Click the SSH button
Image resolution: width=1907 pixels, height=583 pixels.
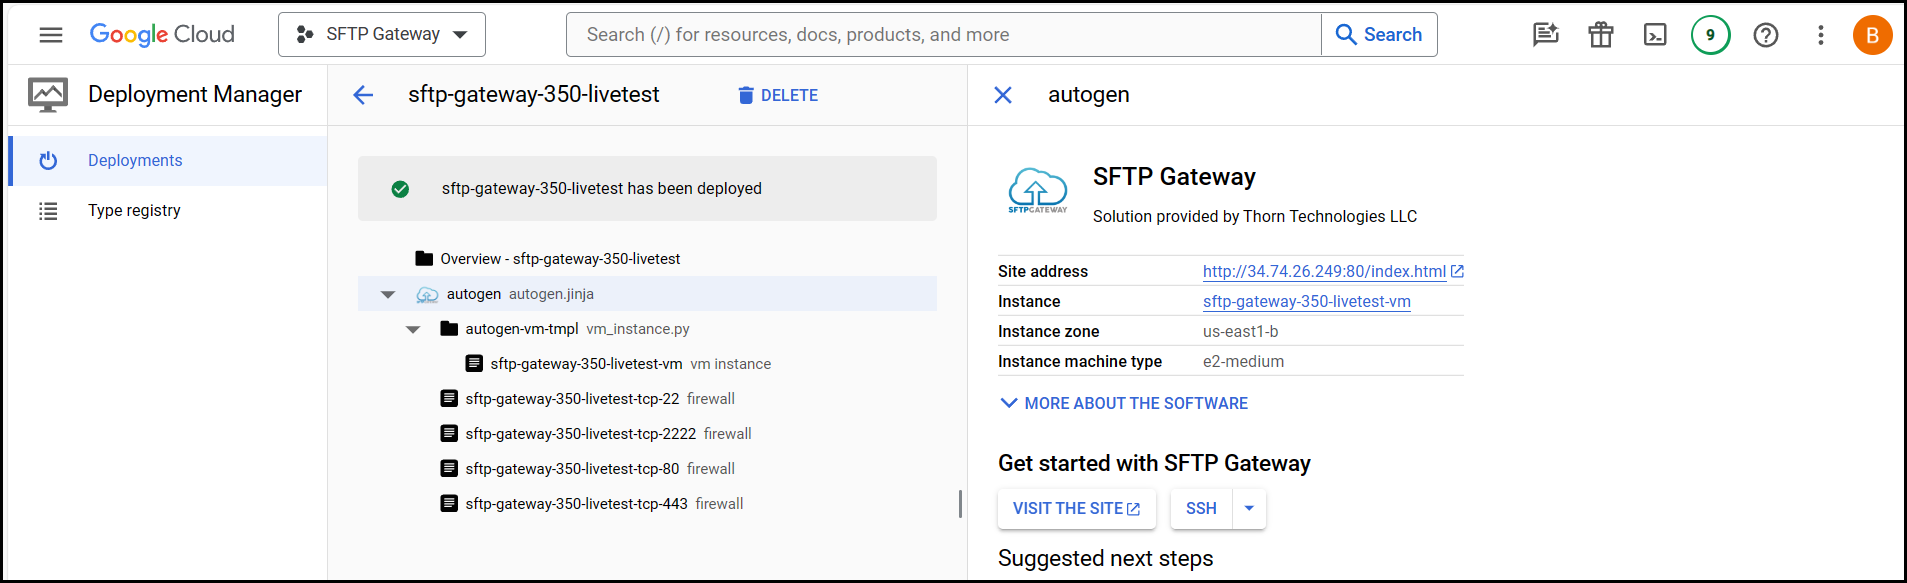pyautogui.click(x=1201, y=509)
